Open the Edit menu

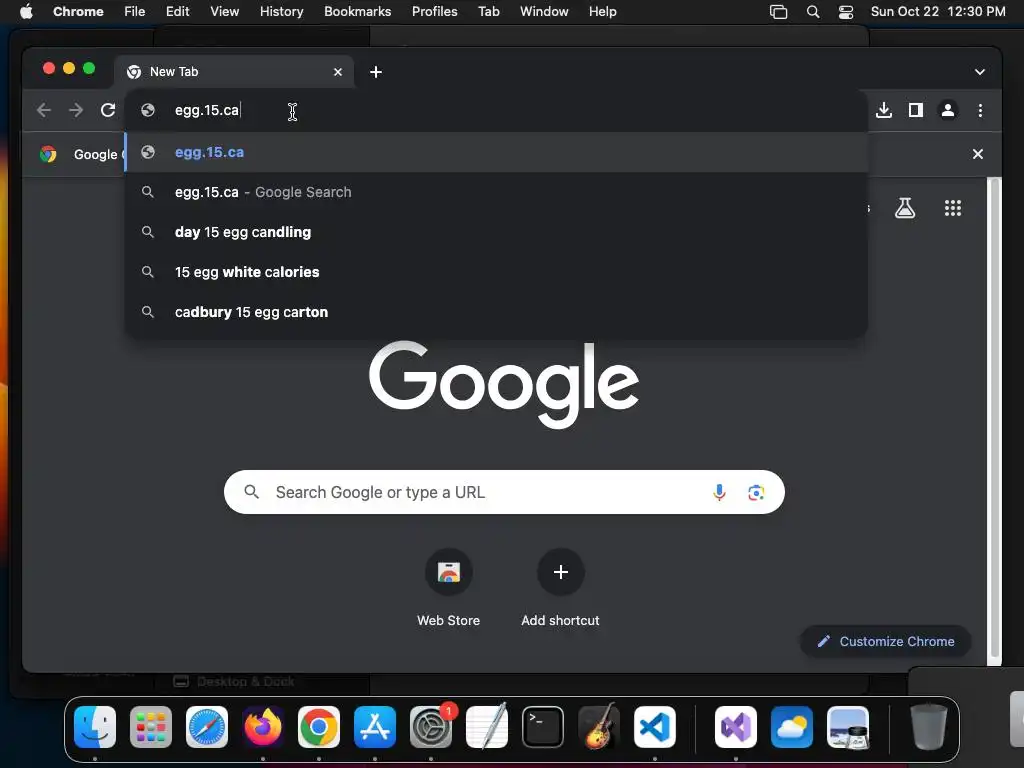(177, 12)
